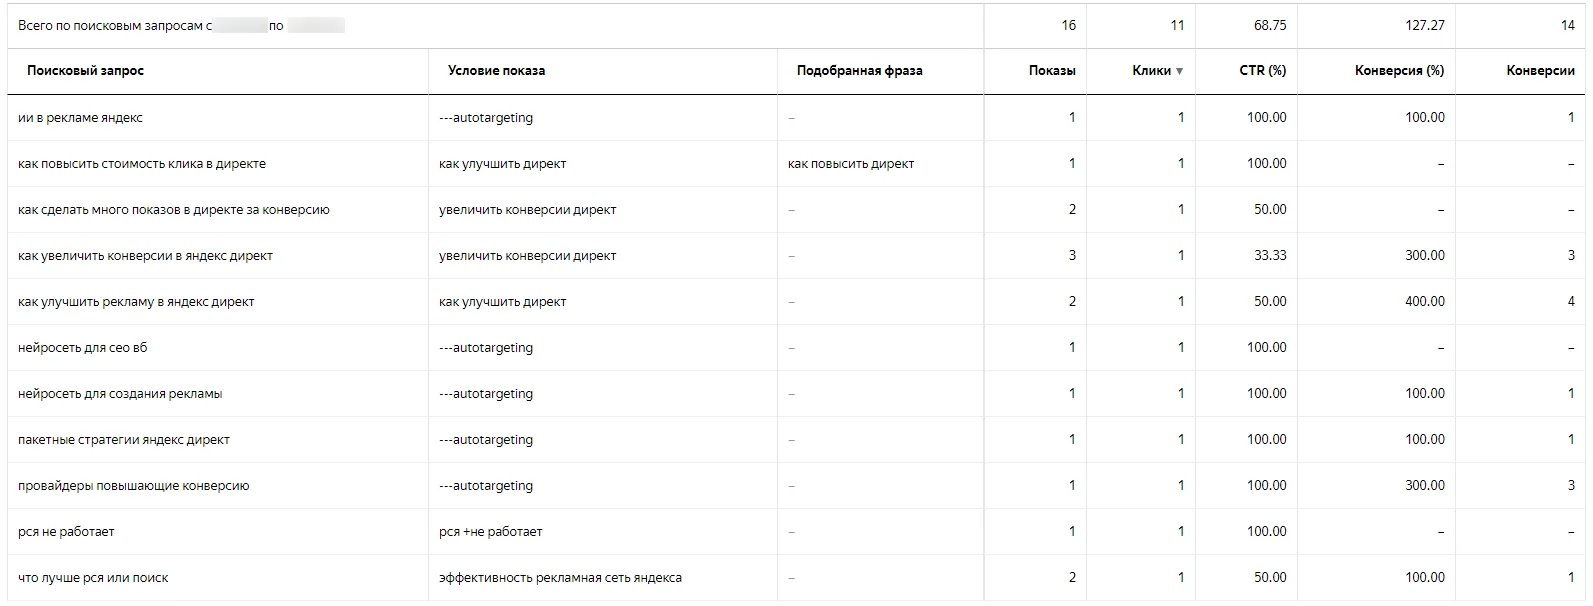The height and width of the screenshot is (606, 1593).
Task: Click condition 'эффективность рекламная сеть яндекса'
Action: click(x=561, y=578)
